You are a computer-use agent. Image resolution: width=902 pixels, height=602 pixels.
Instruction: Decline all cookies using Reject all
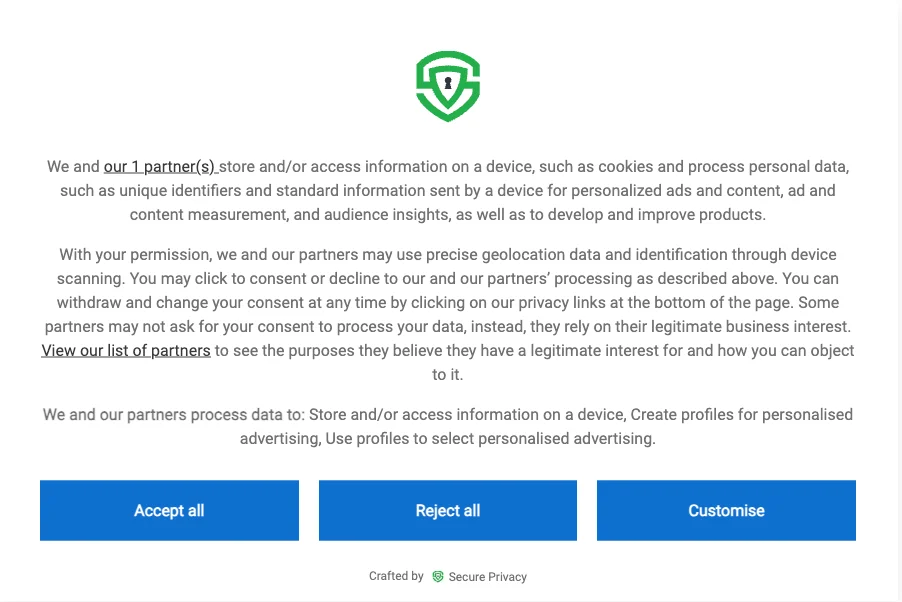tap(447, 510)
